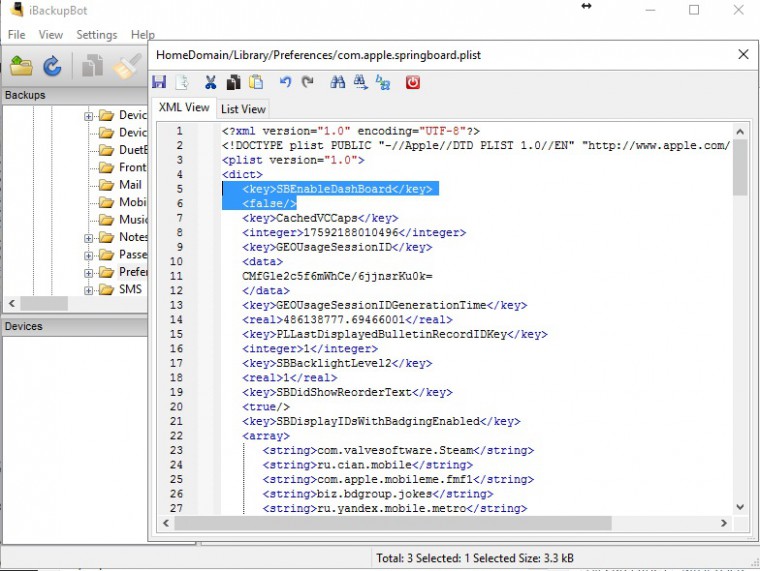Expand the SMS folder in tree
Screen dimensions: 760x571
[x=89, y=290]
